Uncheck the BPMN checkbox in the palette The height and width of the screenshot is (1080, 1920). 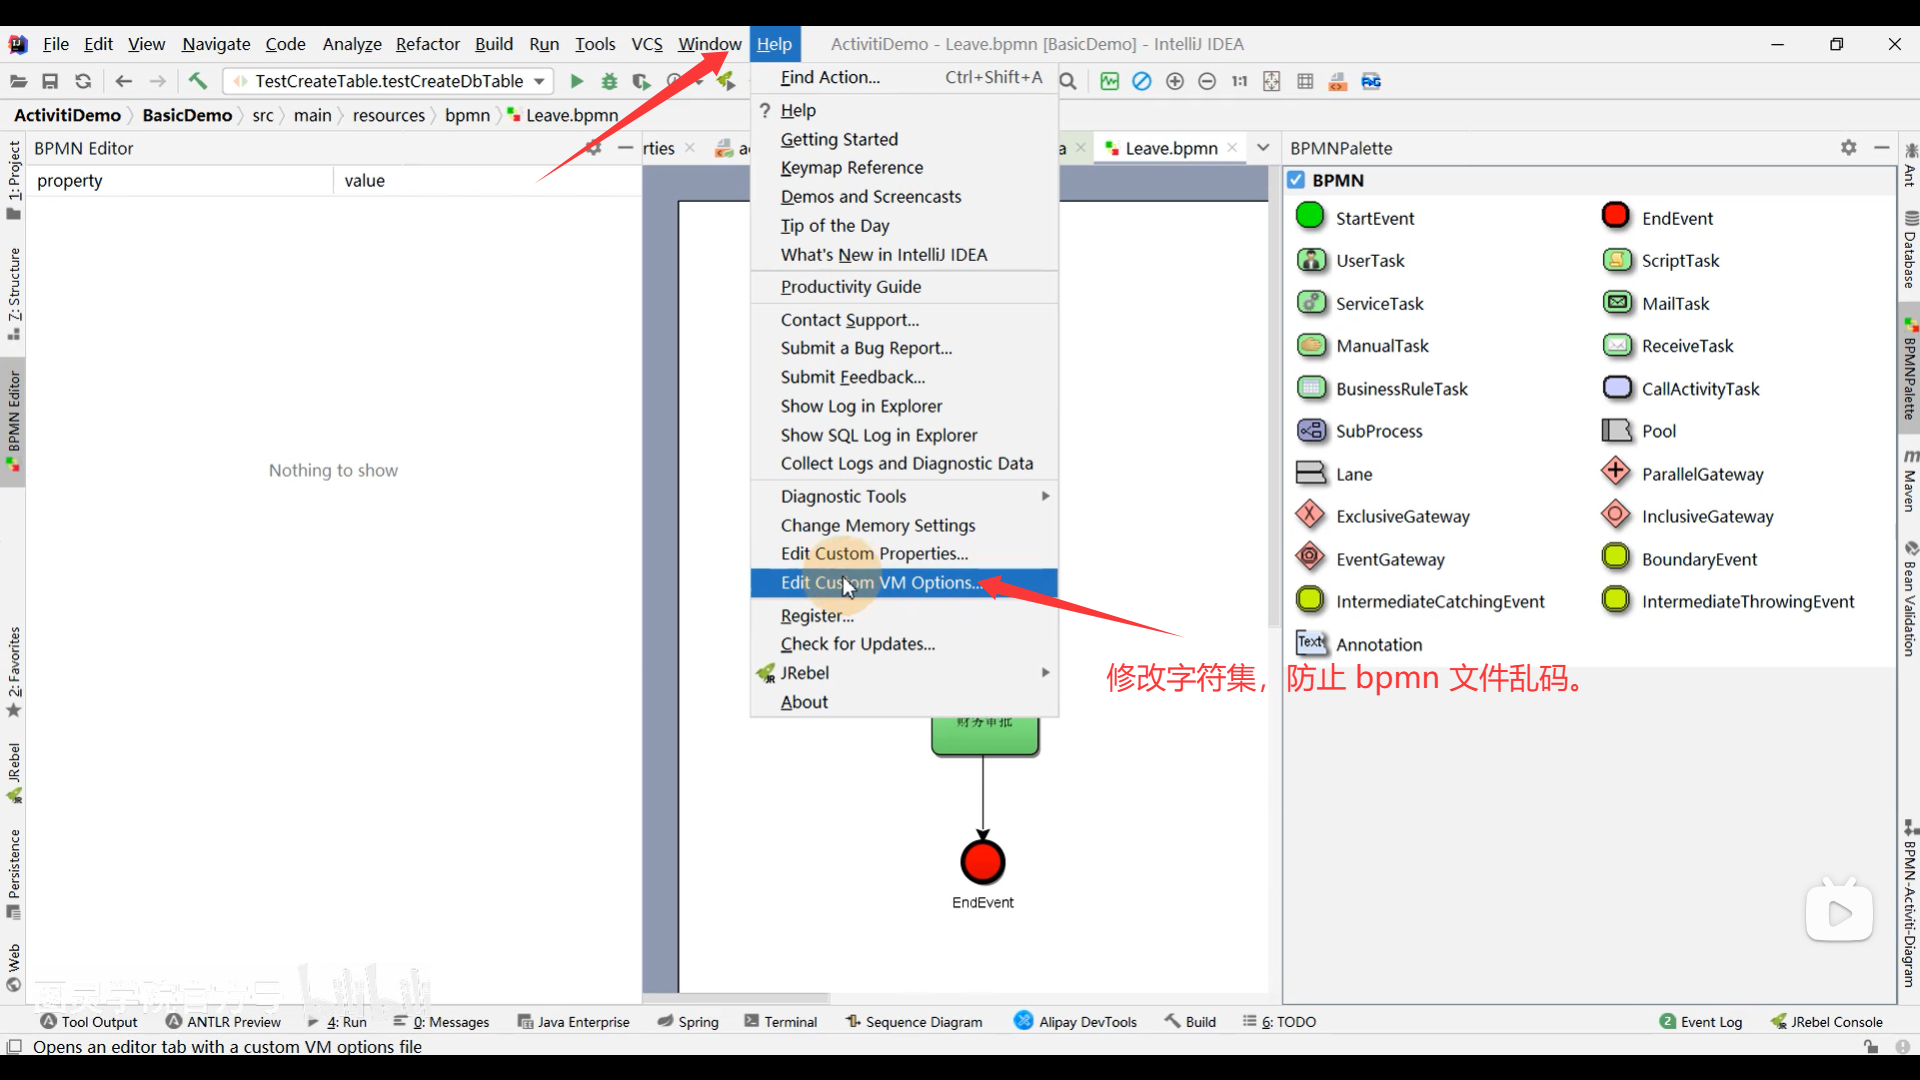click(x=1297, y=179)
